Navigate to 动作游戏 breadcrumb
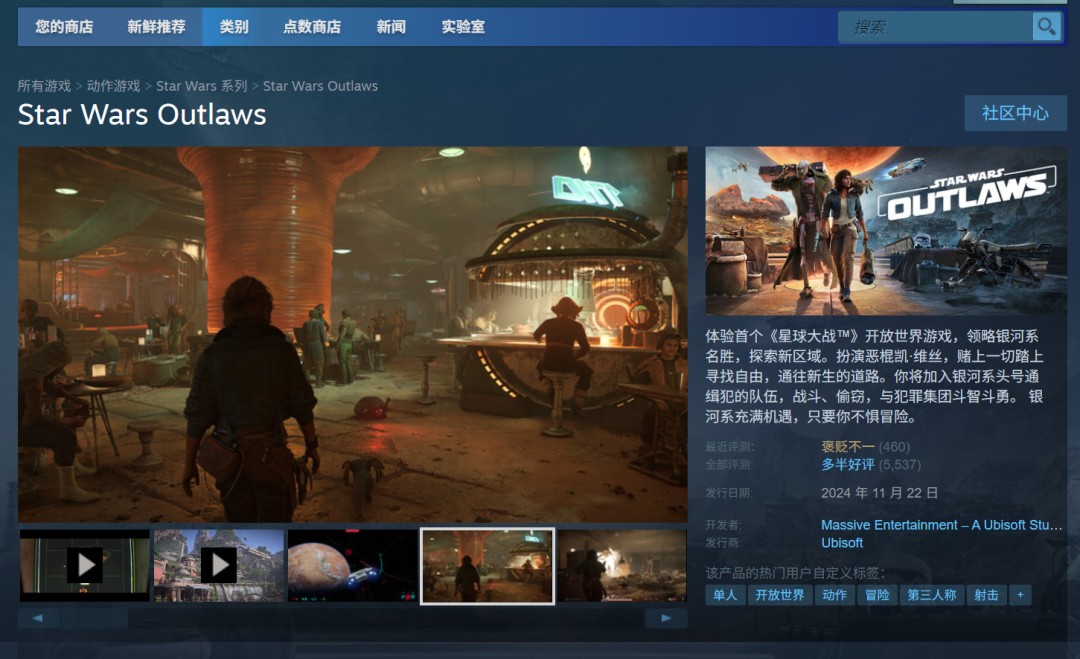 point(113,86)
